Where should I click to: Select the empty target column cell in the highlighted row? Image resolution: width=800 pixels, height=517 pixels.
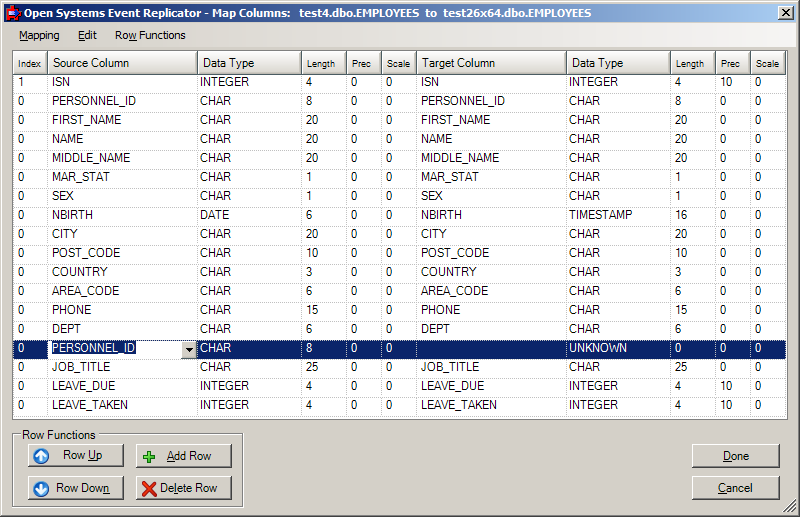click(491, 349)
